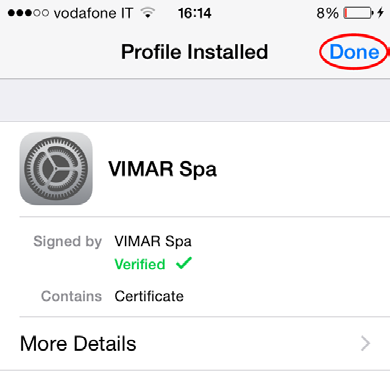
Task: Tap the gray spacer below navigation bar
Action: pos(195,100)
